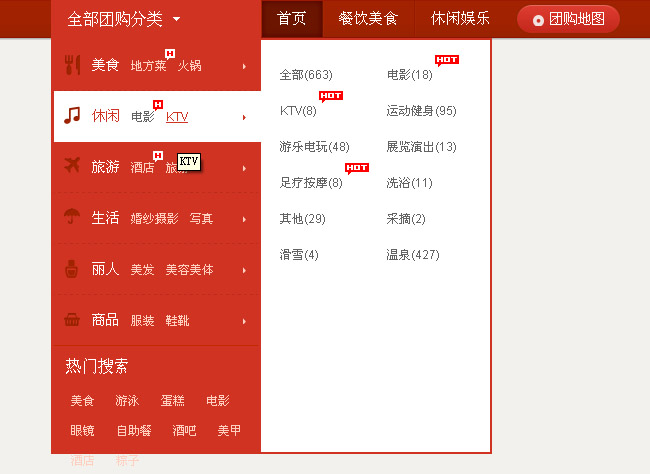Click the map pin icon on 团购地图
This screenshot has width=650, height=474.
tap(539, 19)
